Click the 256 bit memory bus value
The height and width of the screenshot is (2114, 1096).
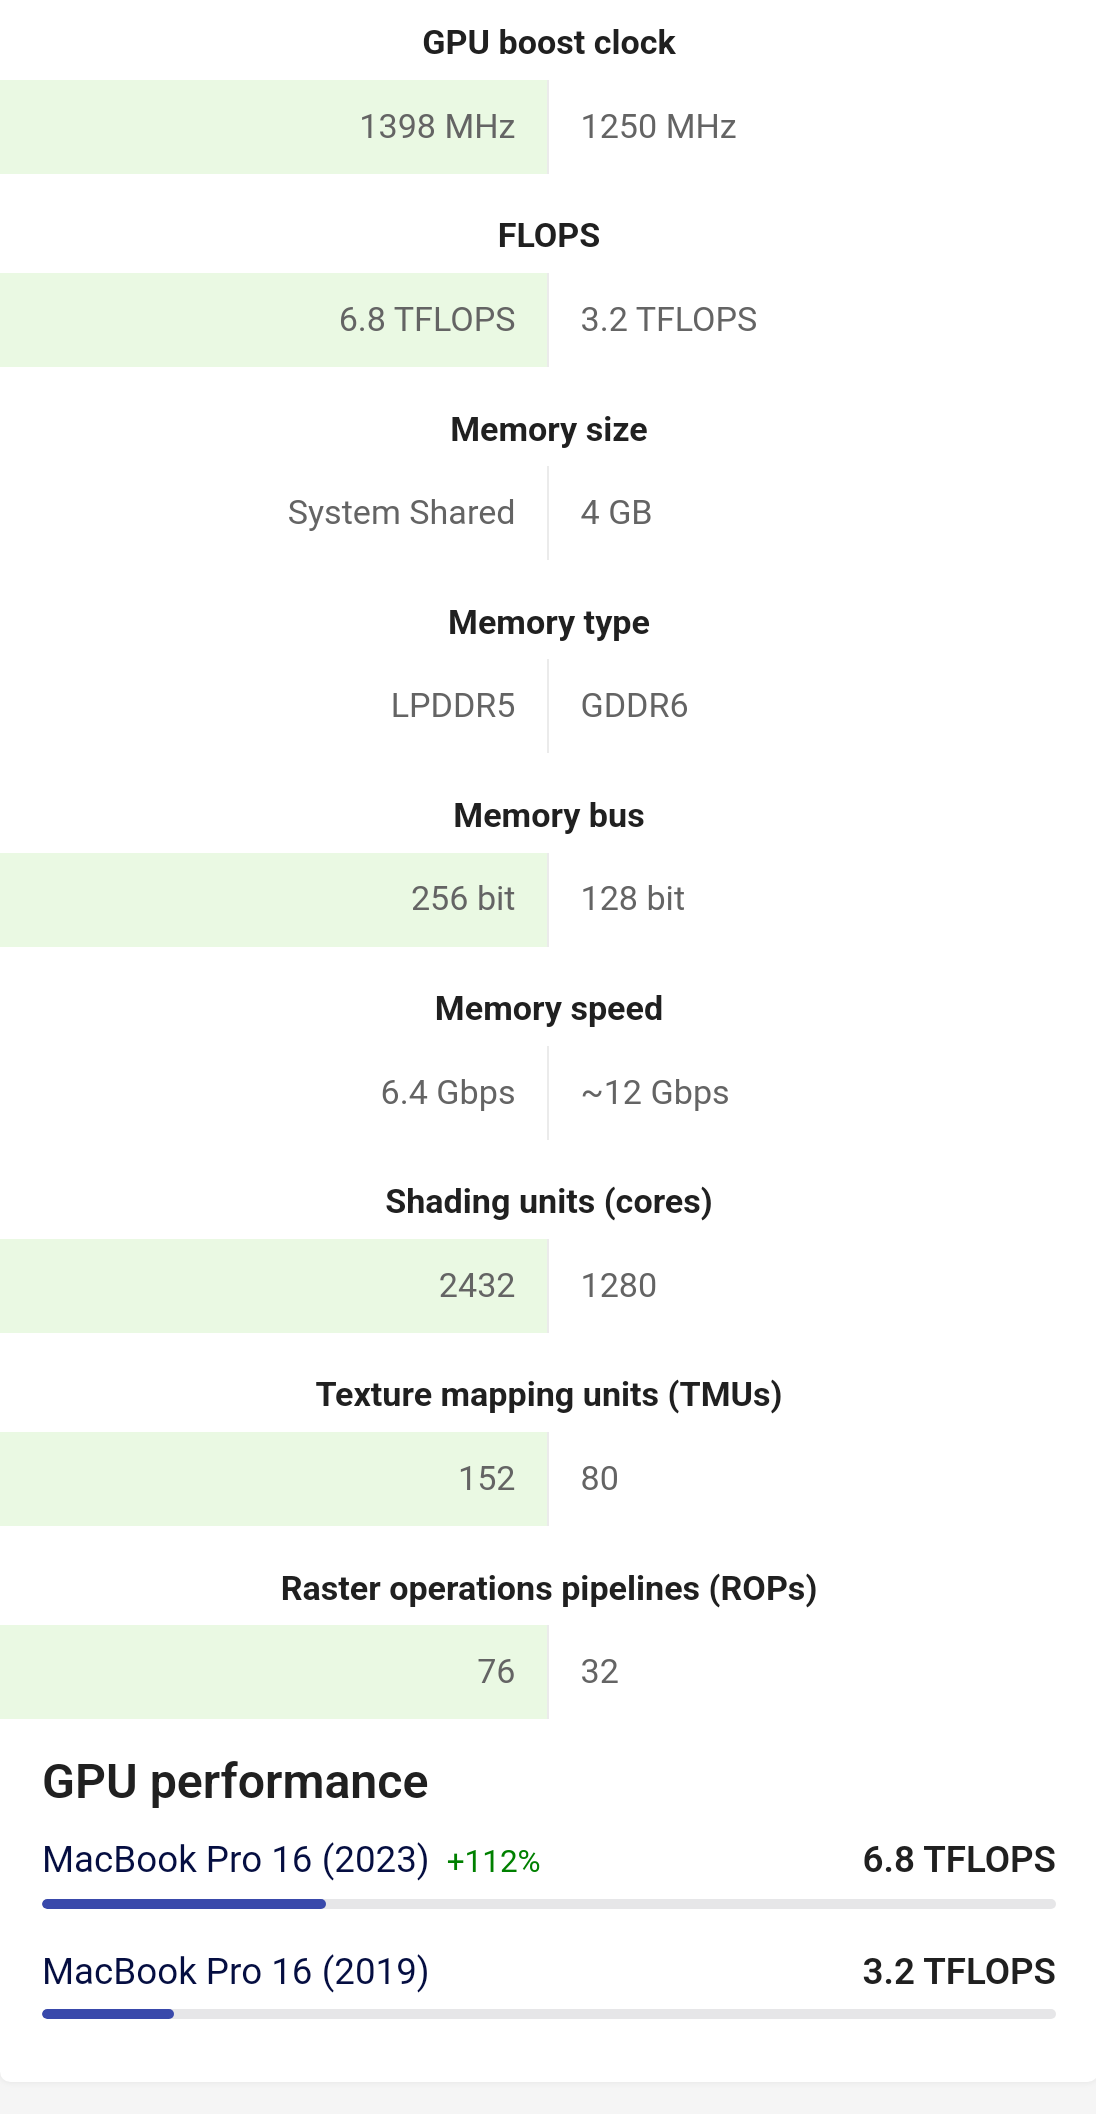463,899
